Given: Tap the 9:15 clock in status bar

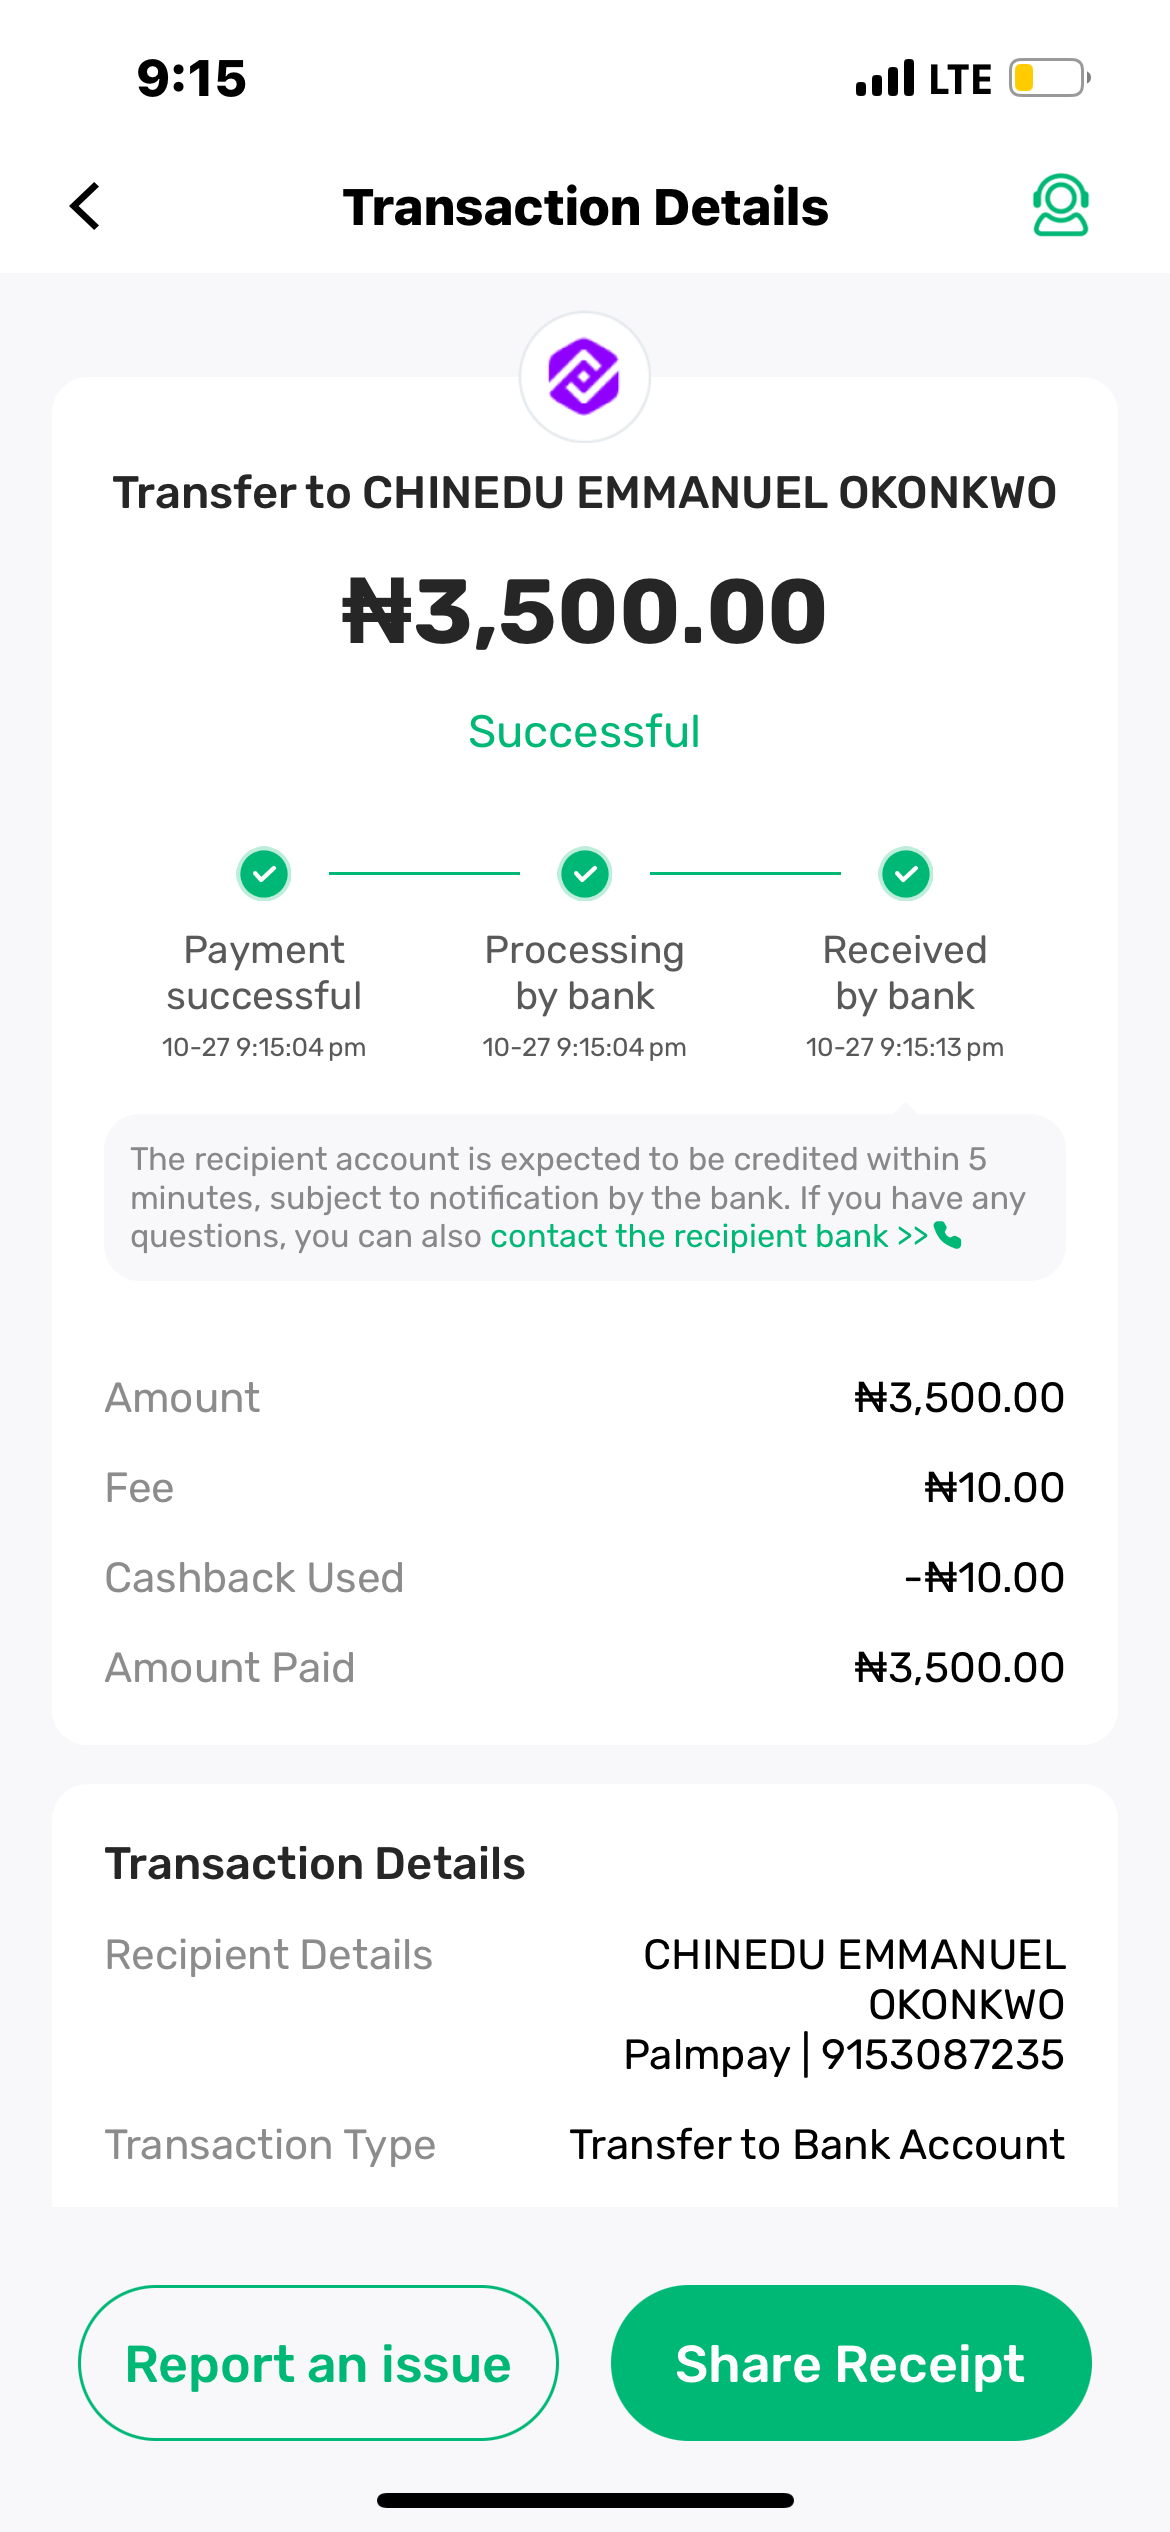Looking at the screenshot, I should [x=191, y=78].
